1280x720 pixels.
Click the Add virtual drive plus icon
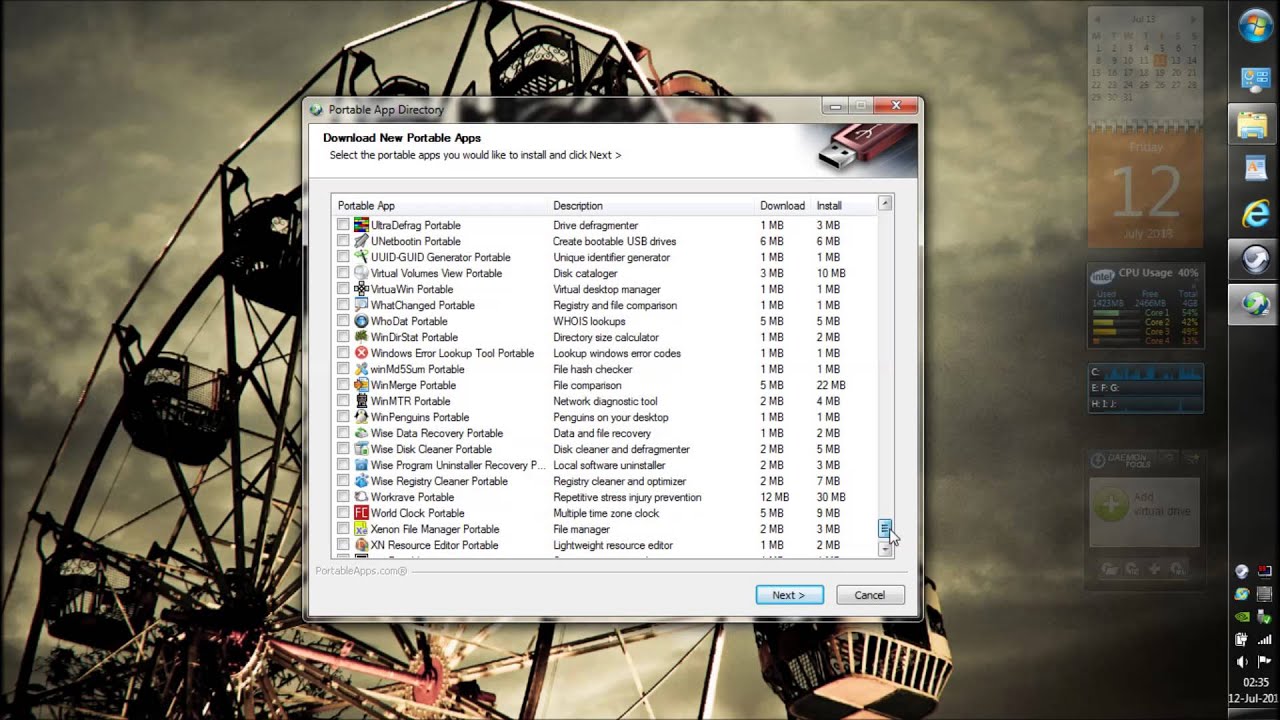click(1110, 505)
